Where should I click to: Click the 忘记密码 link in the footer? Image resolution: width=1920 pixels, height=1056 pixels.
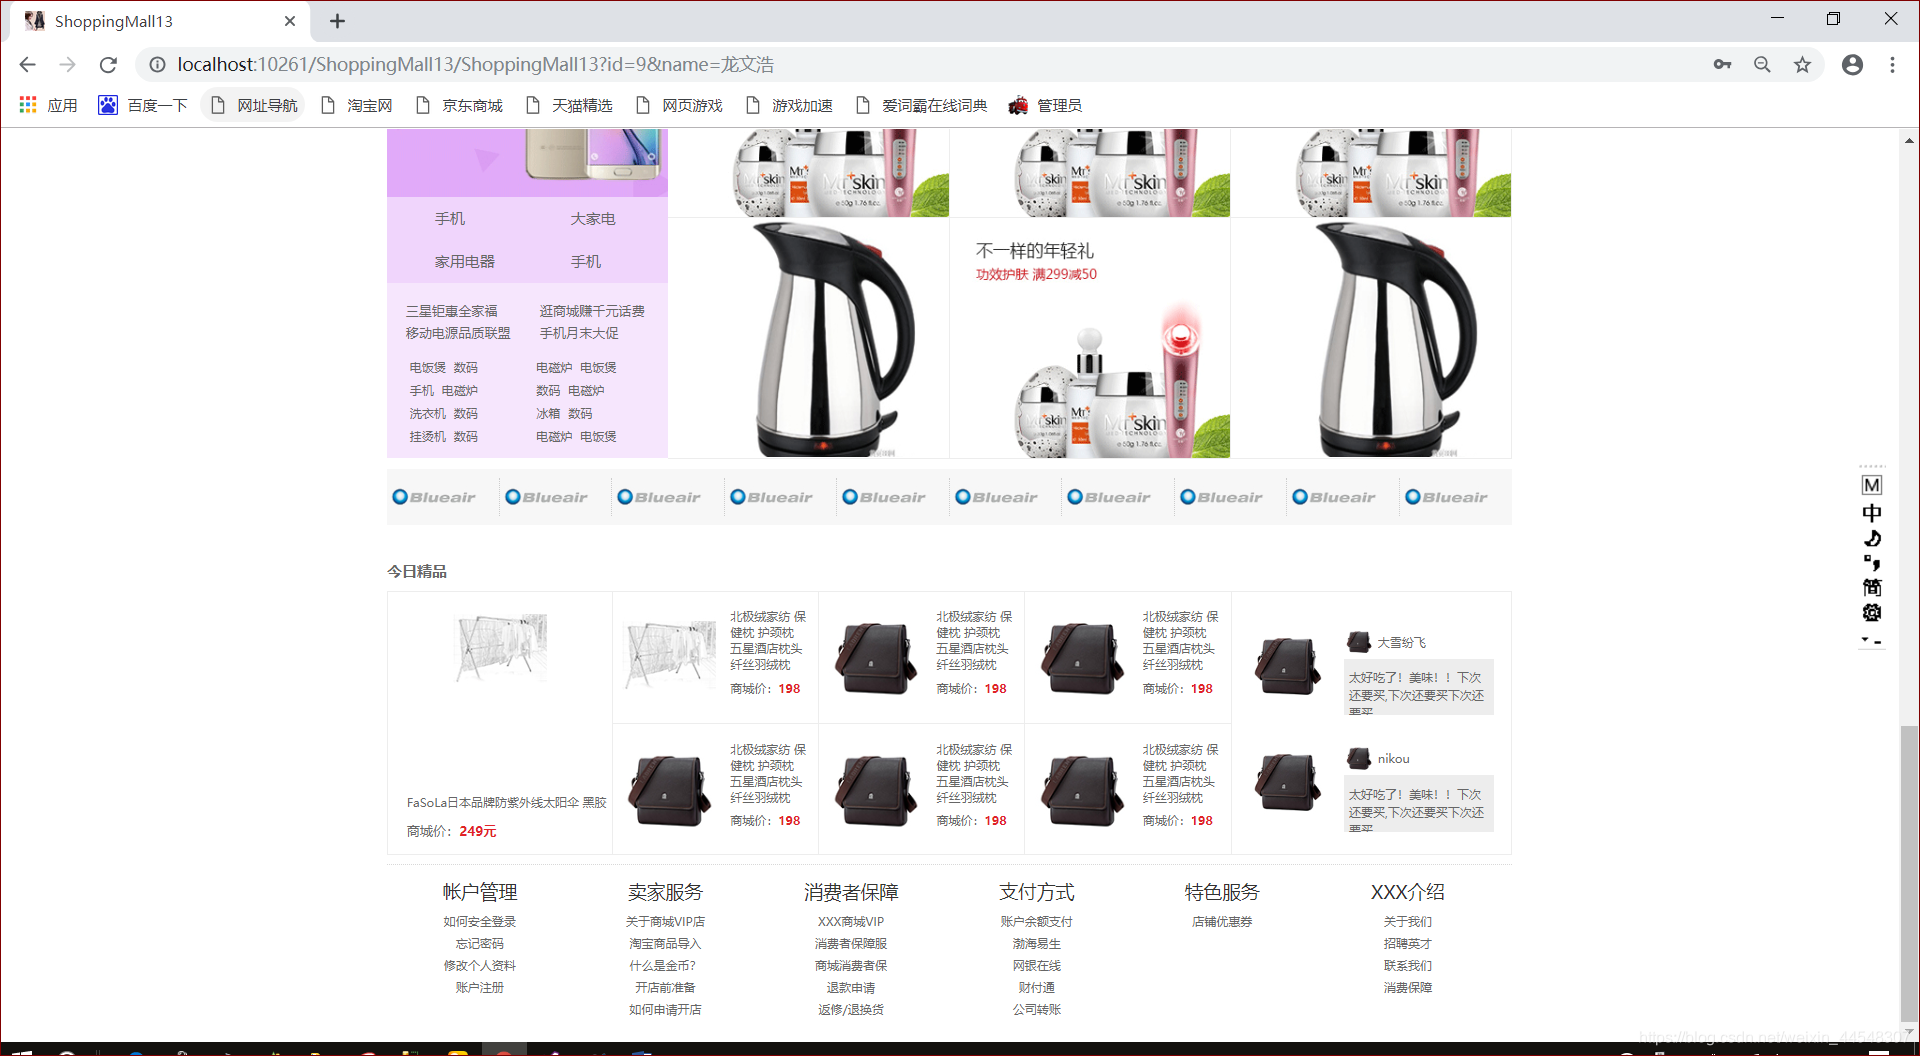point(479,943)
